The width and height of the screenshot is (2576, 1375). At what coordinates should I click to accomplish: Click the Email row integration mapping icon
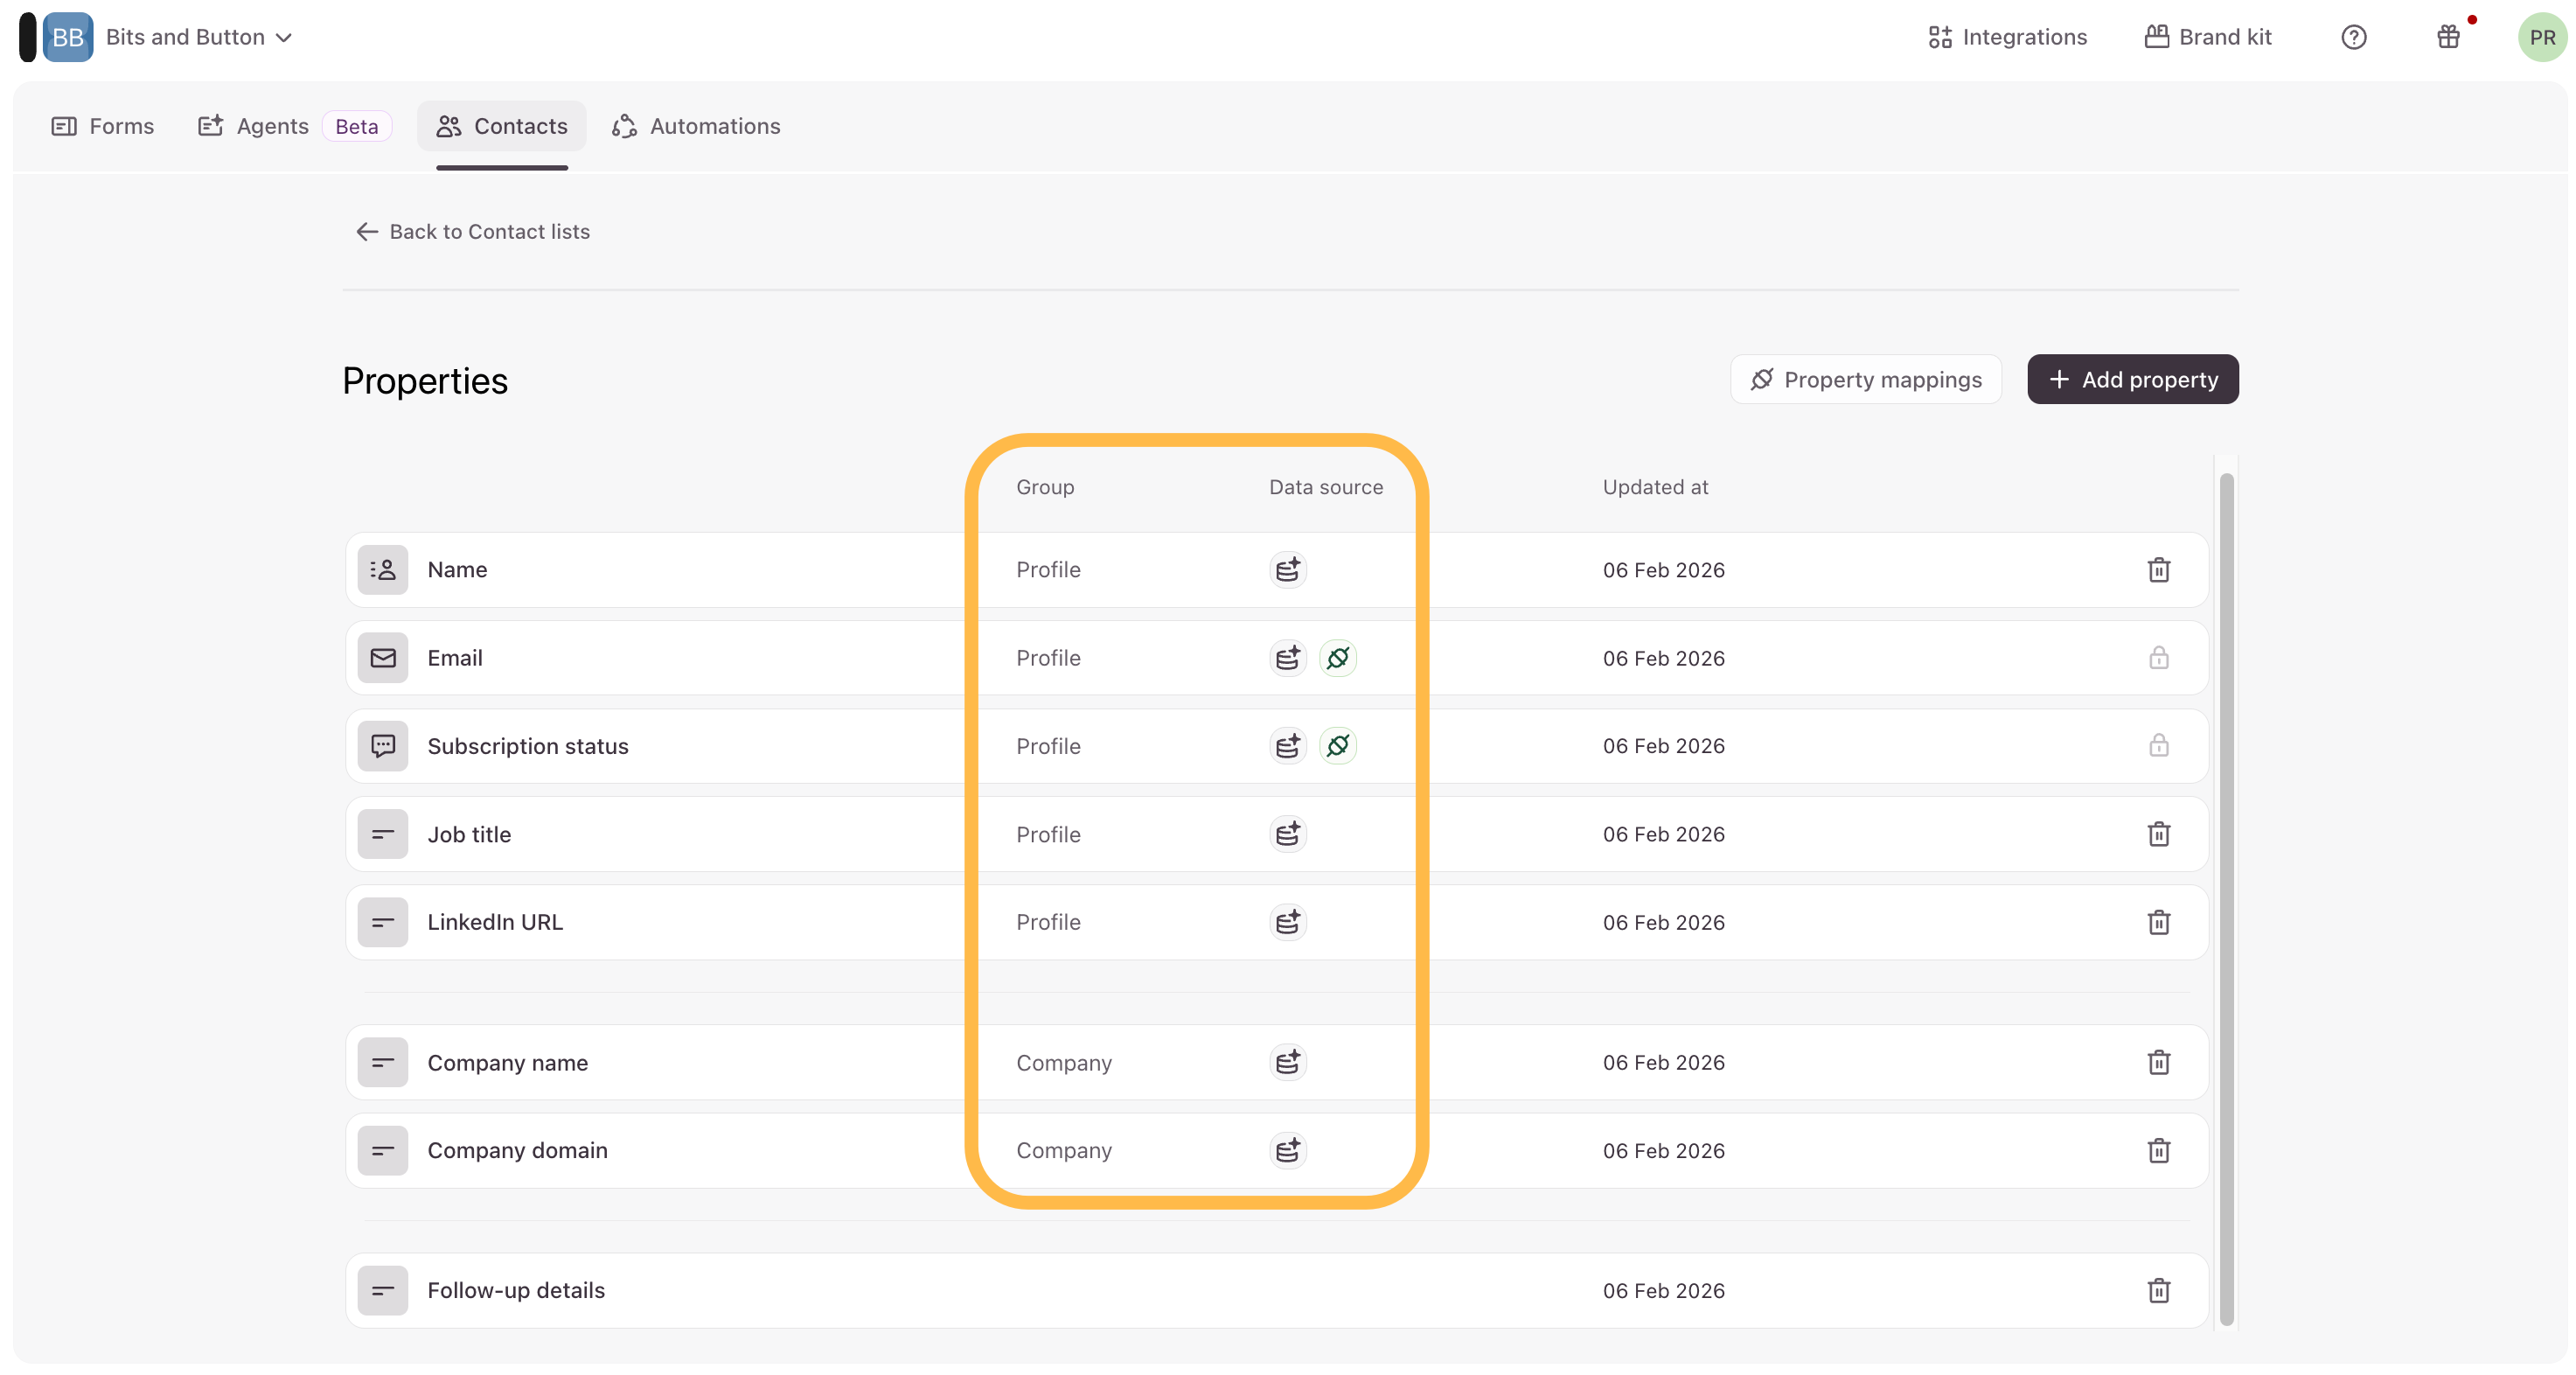click(1337, 658)
